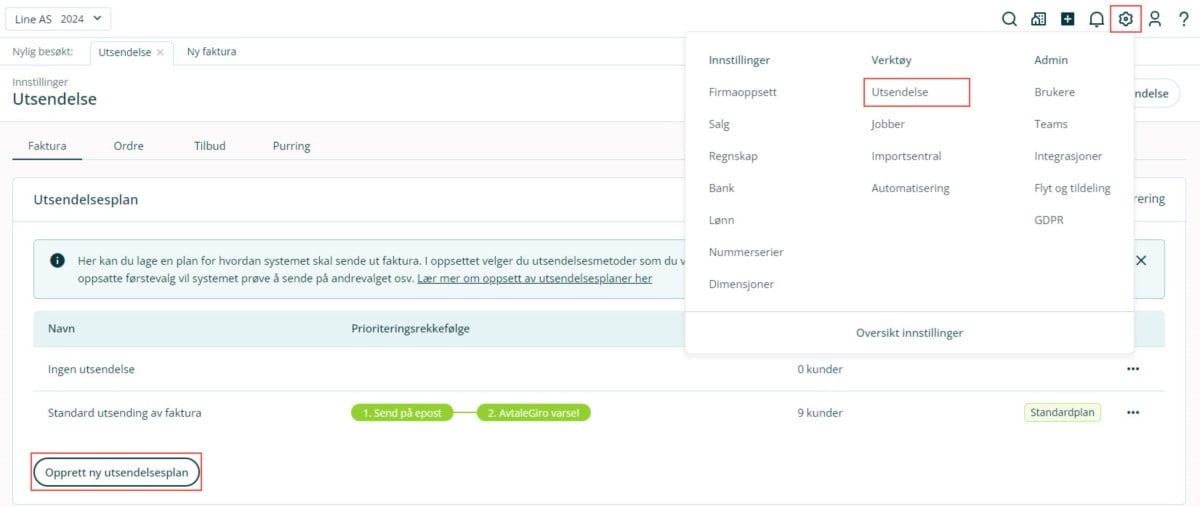Screen dimensions: 1200x507
Task: Click Opprett ny utsendelsesplan button
Action: tap(116, 472)
